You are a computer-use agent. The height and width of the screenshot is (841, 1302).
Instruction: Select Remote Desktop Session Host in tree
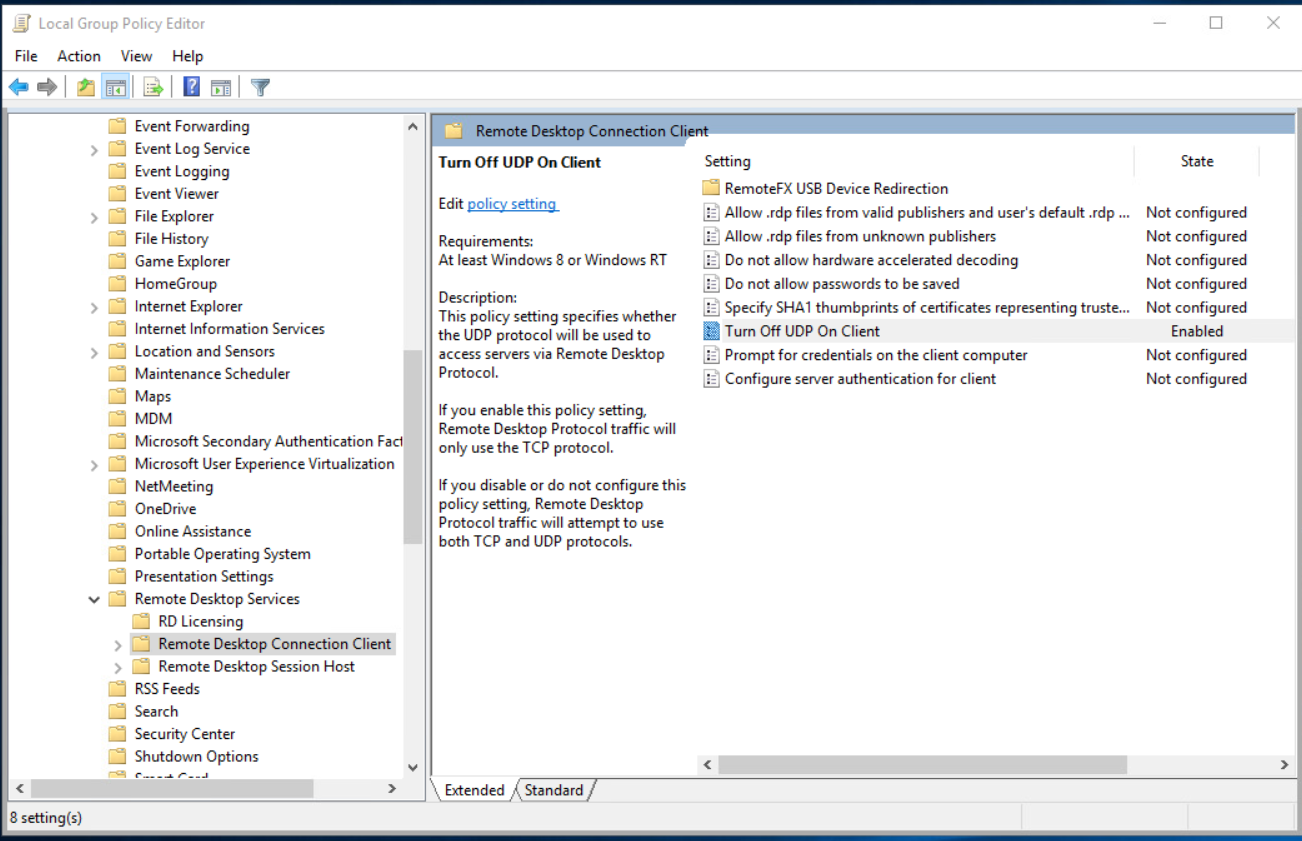click(x=256, y=667)
